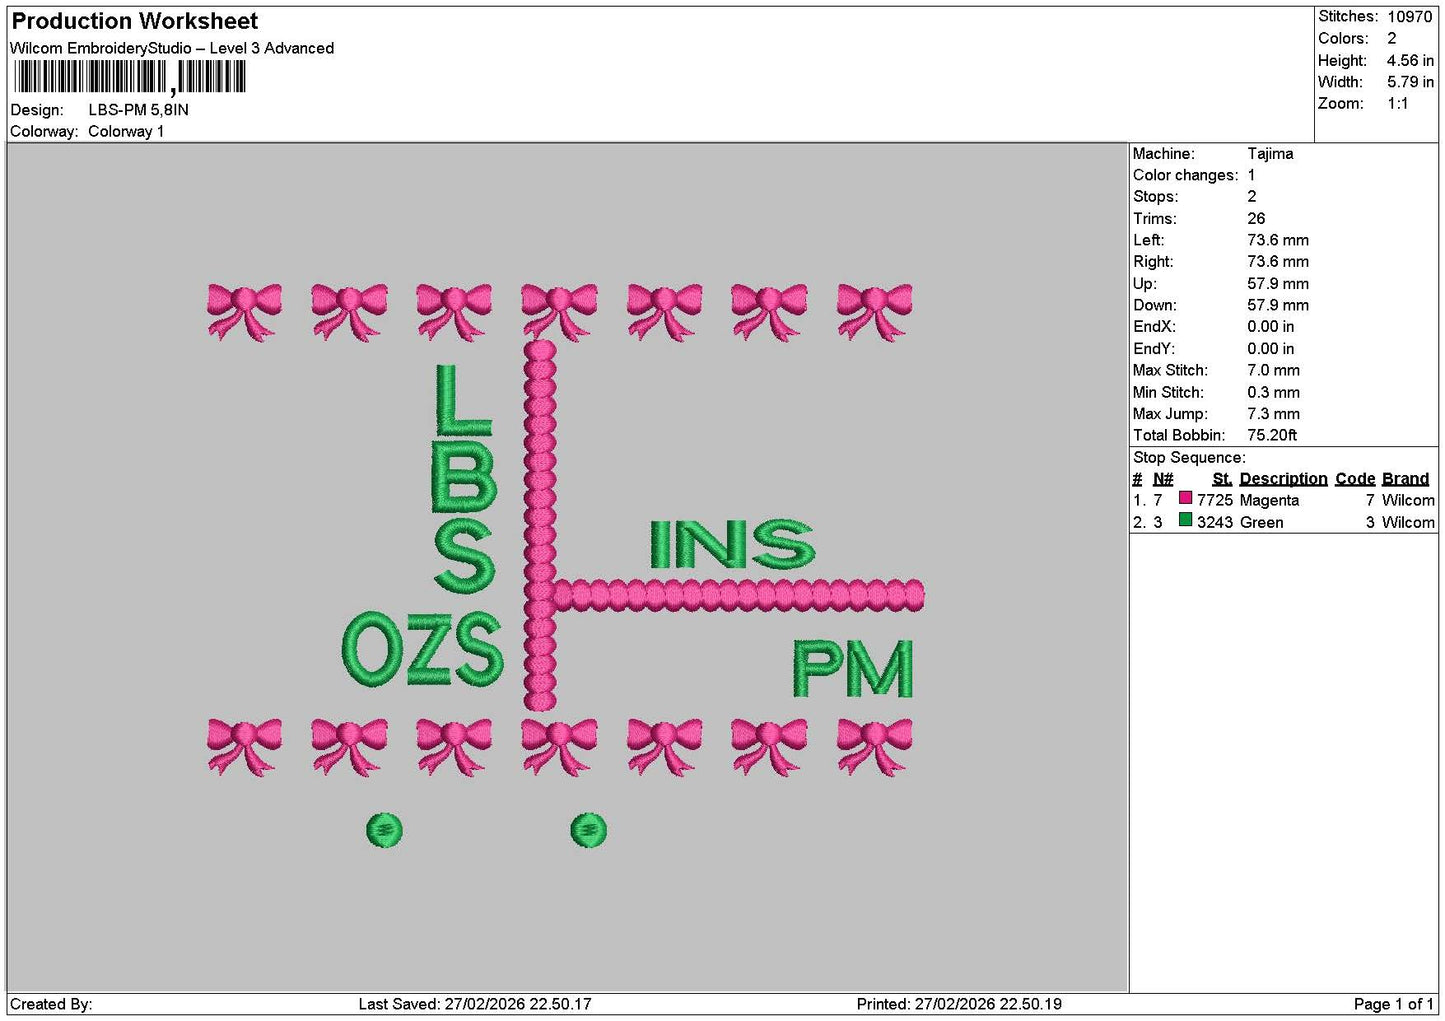Screen dimensions: 1445x1021
Task: Click the Wilcom brand in the Green row
Action: tap(1408, 522)
